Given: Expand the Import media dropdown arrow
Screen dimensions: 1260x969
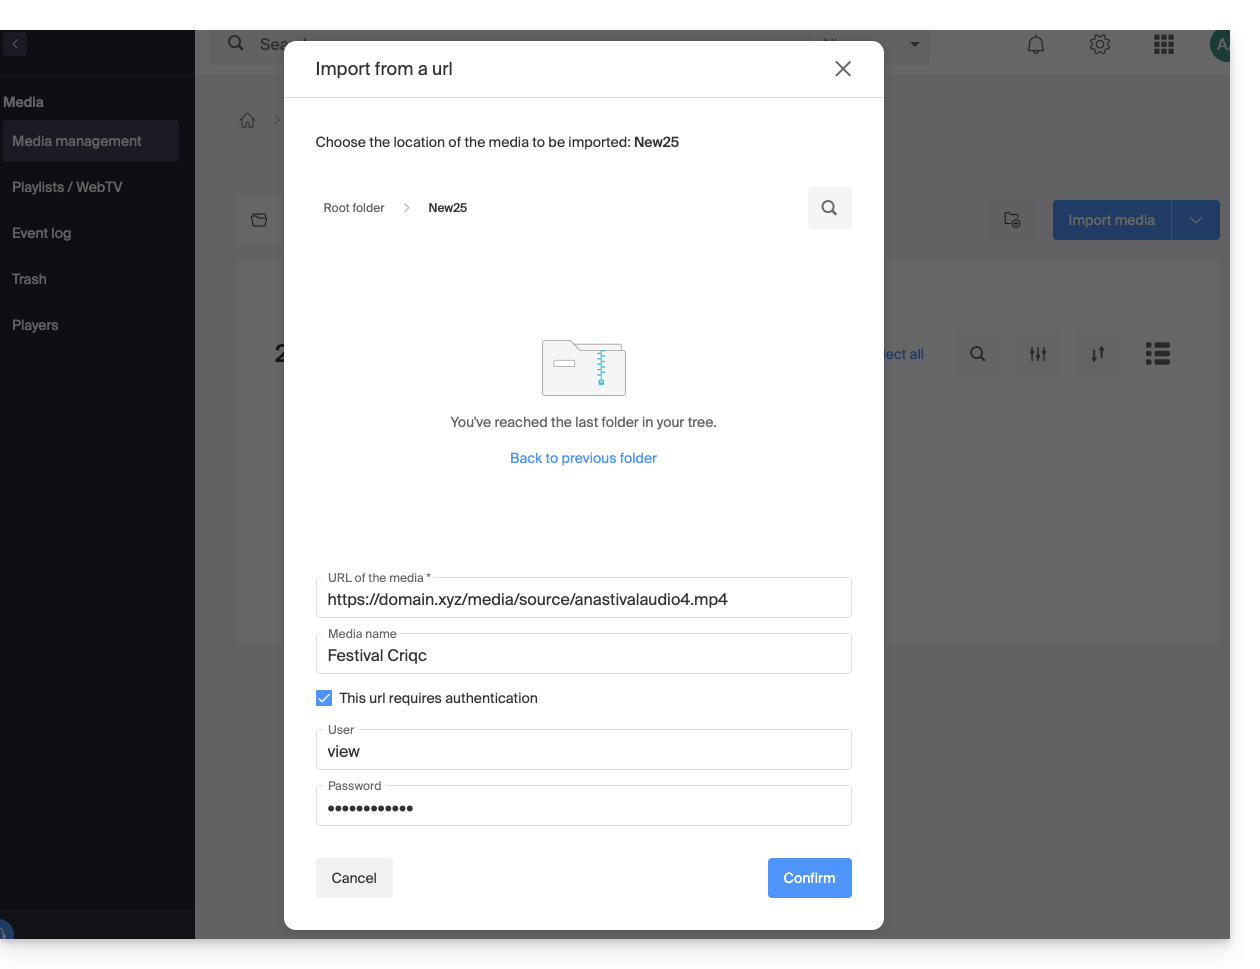Looking at the screenshot, I should (1196, 220).
